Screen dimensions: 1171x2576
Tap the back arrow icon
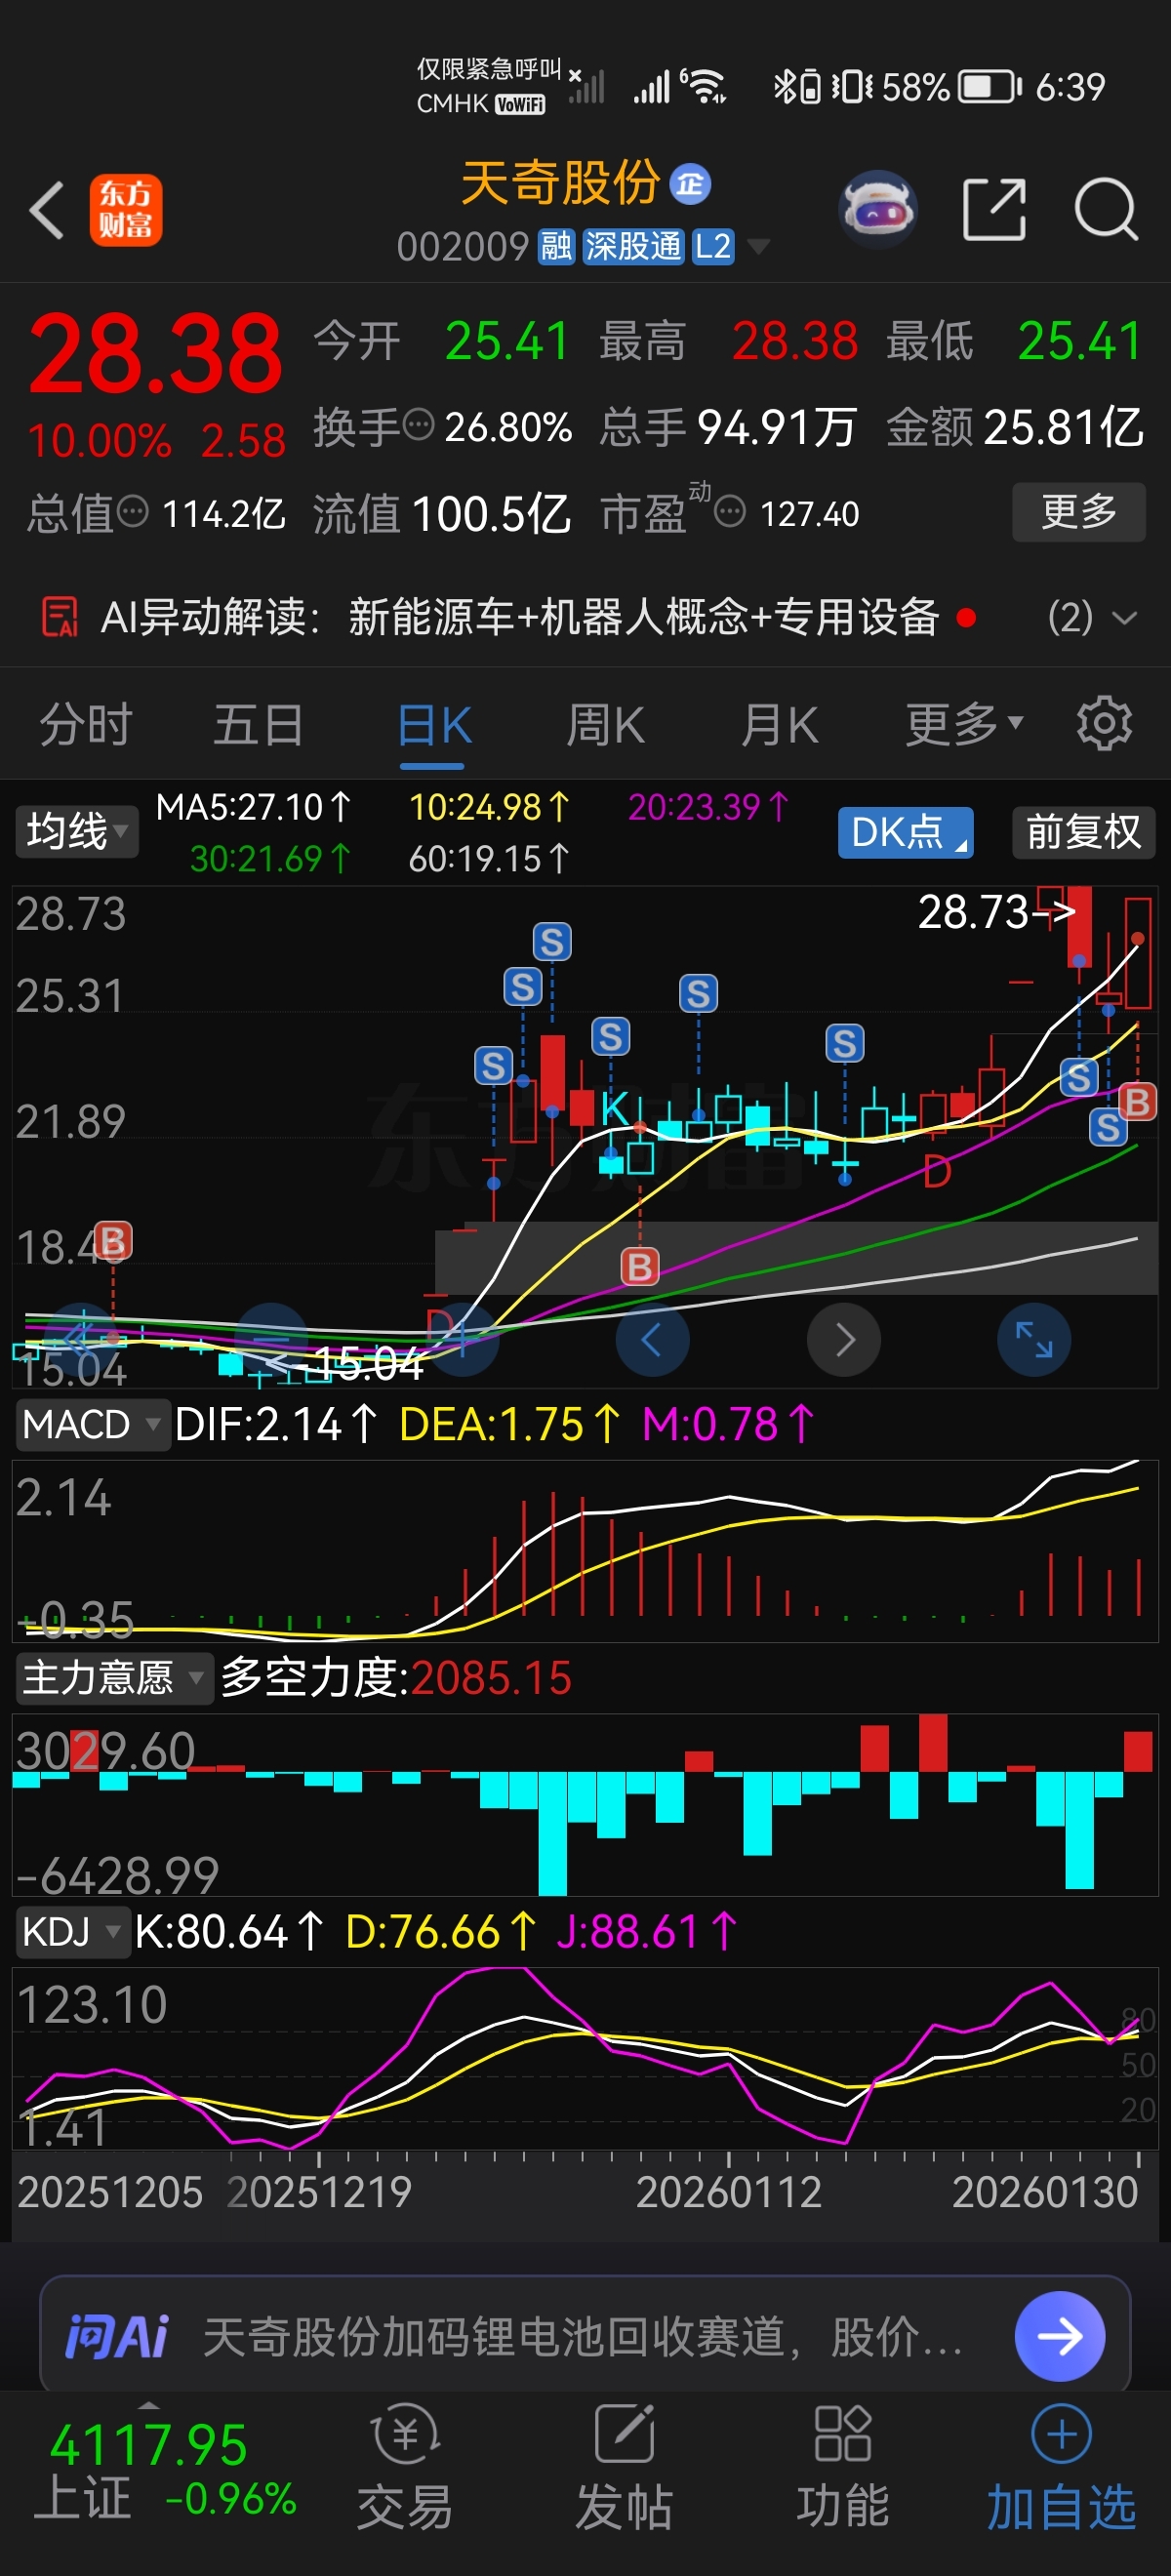[47, 210]
